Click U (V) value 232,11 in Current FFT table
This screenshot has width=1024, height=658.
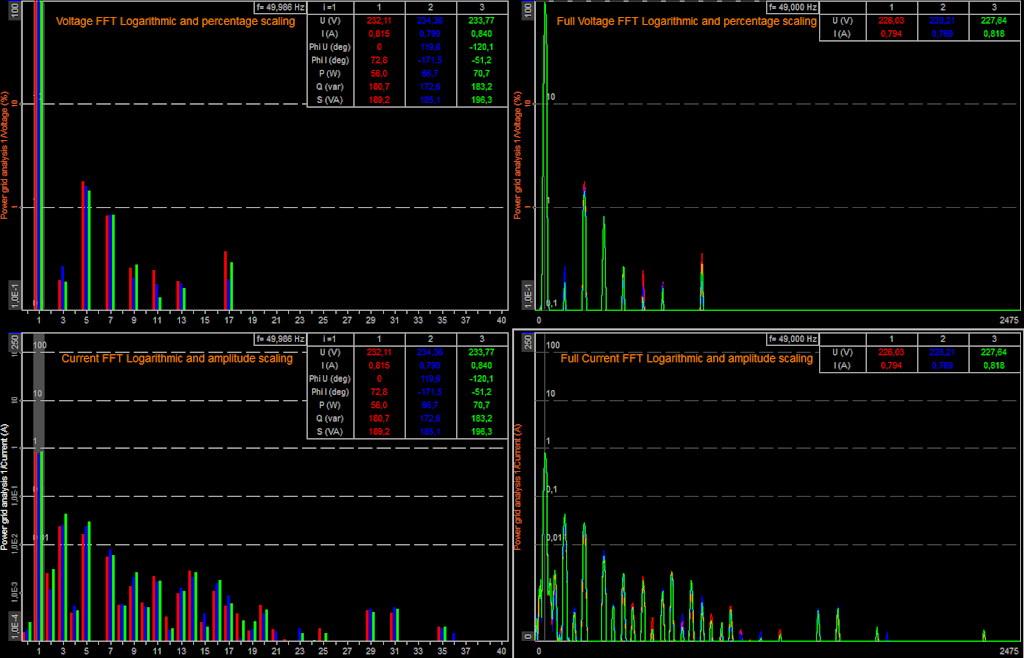click(x=379, y=352)
